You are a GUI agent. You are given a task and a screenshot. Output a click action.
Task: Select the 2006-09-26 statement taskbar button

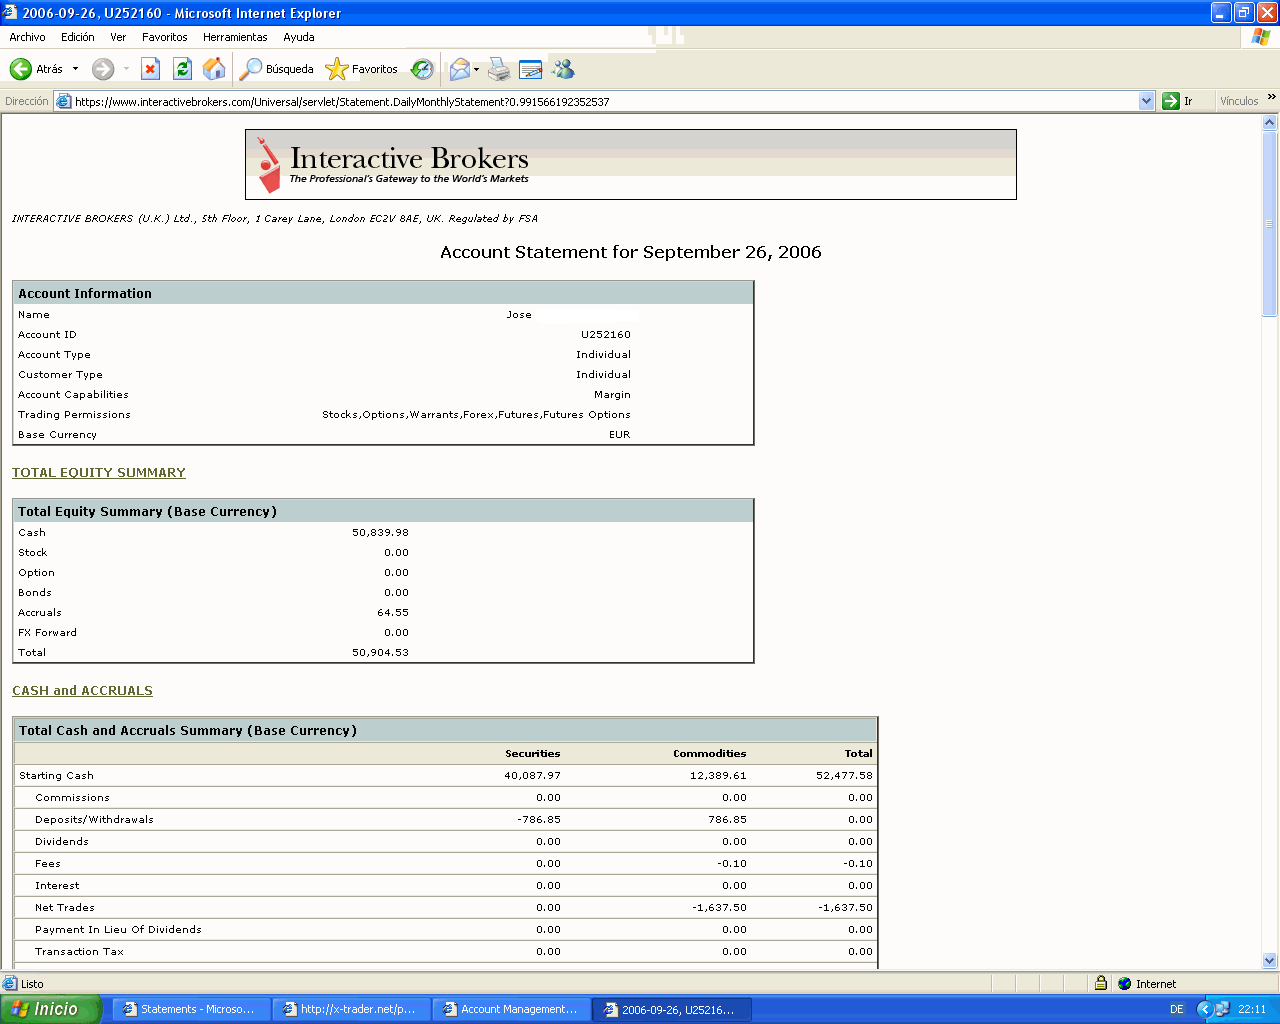(x=671, y=1010)
